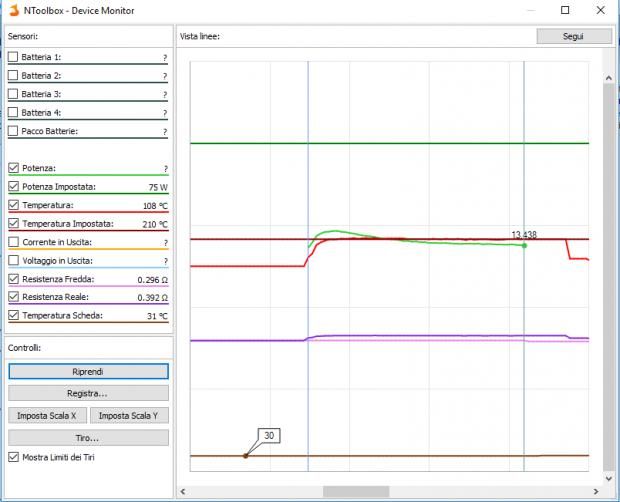
Task: Click the horizontal scrollbar thumb
Action: tap(356, 492)
